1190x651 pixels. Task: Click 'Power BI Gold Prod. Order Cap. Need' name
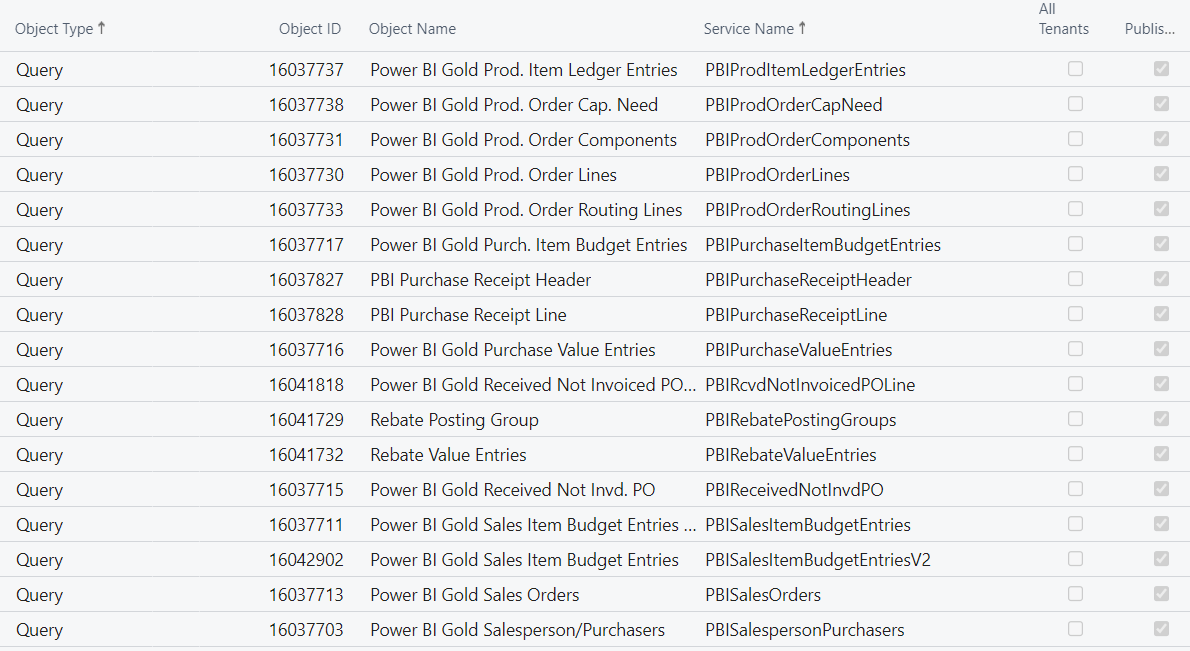pyautogui.click(x=514, y=105)
